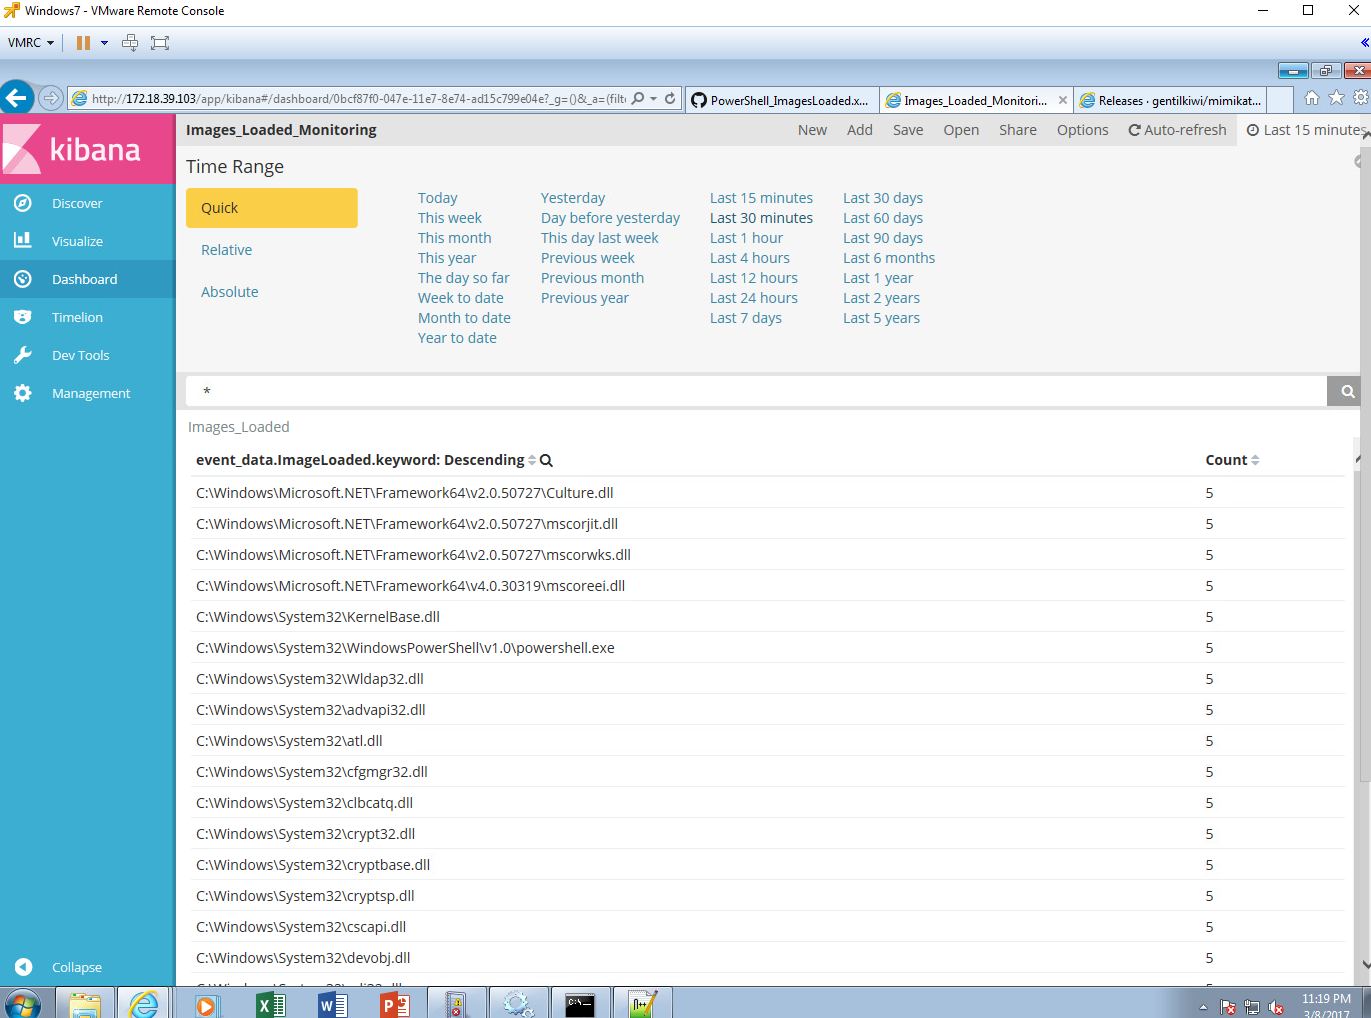Choose the Yesterday quick range
The height and width of the screenshot is (1018, 1371).
pos(573,198)
